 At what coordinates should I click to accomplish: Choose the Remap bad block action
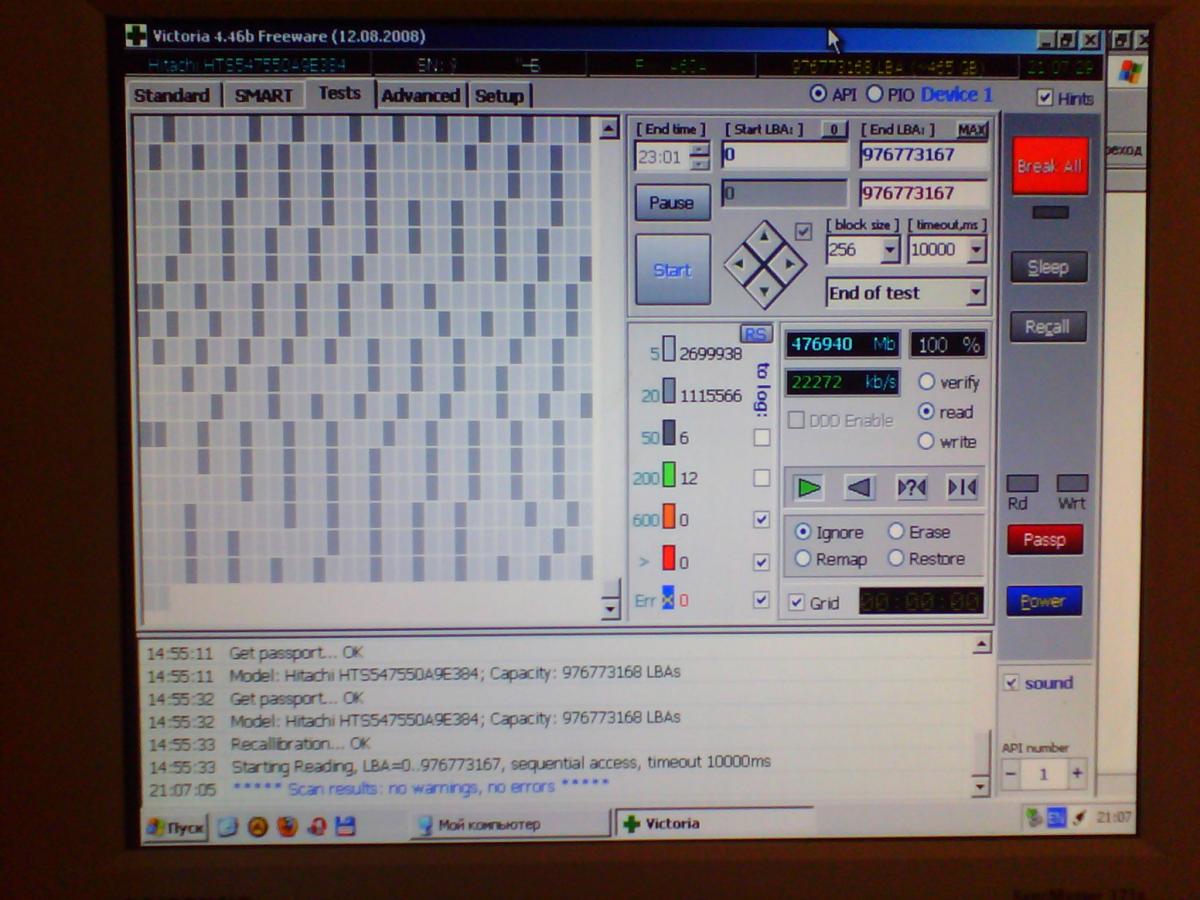(x=802, y=559)
